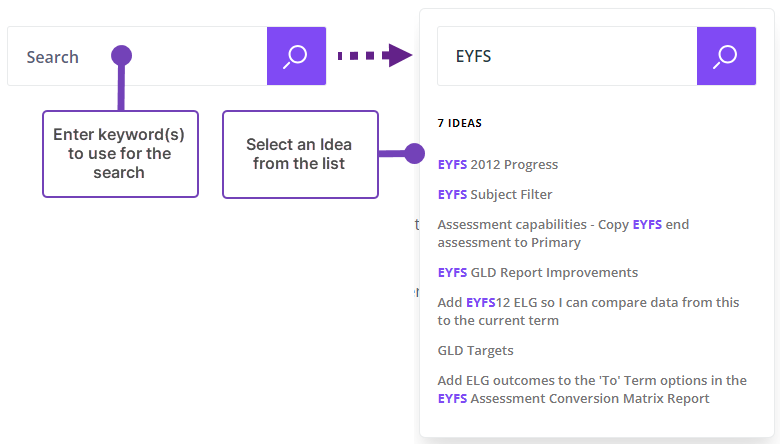Click vertical connector line below Search marker dot
Viewport: 780px width, 444px height.
point(122,88)
